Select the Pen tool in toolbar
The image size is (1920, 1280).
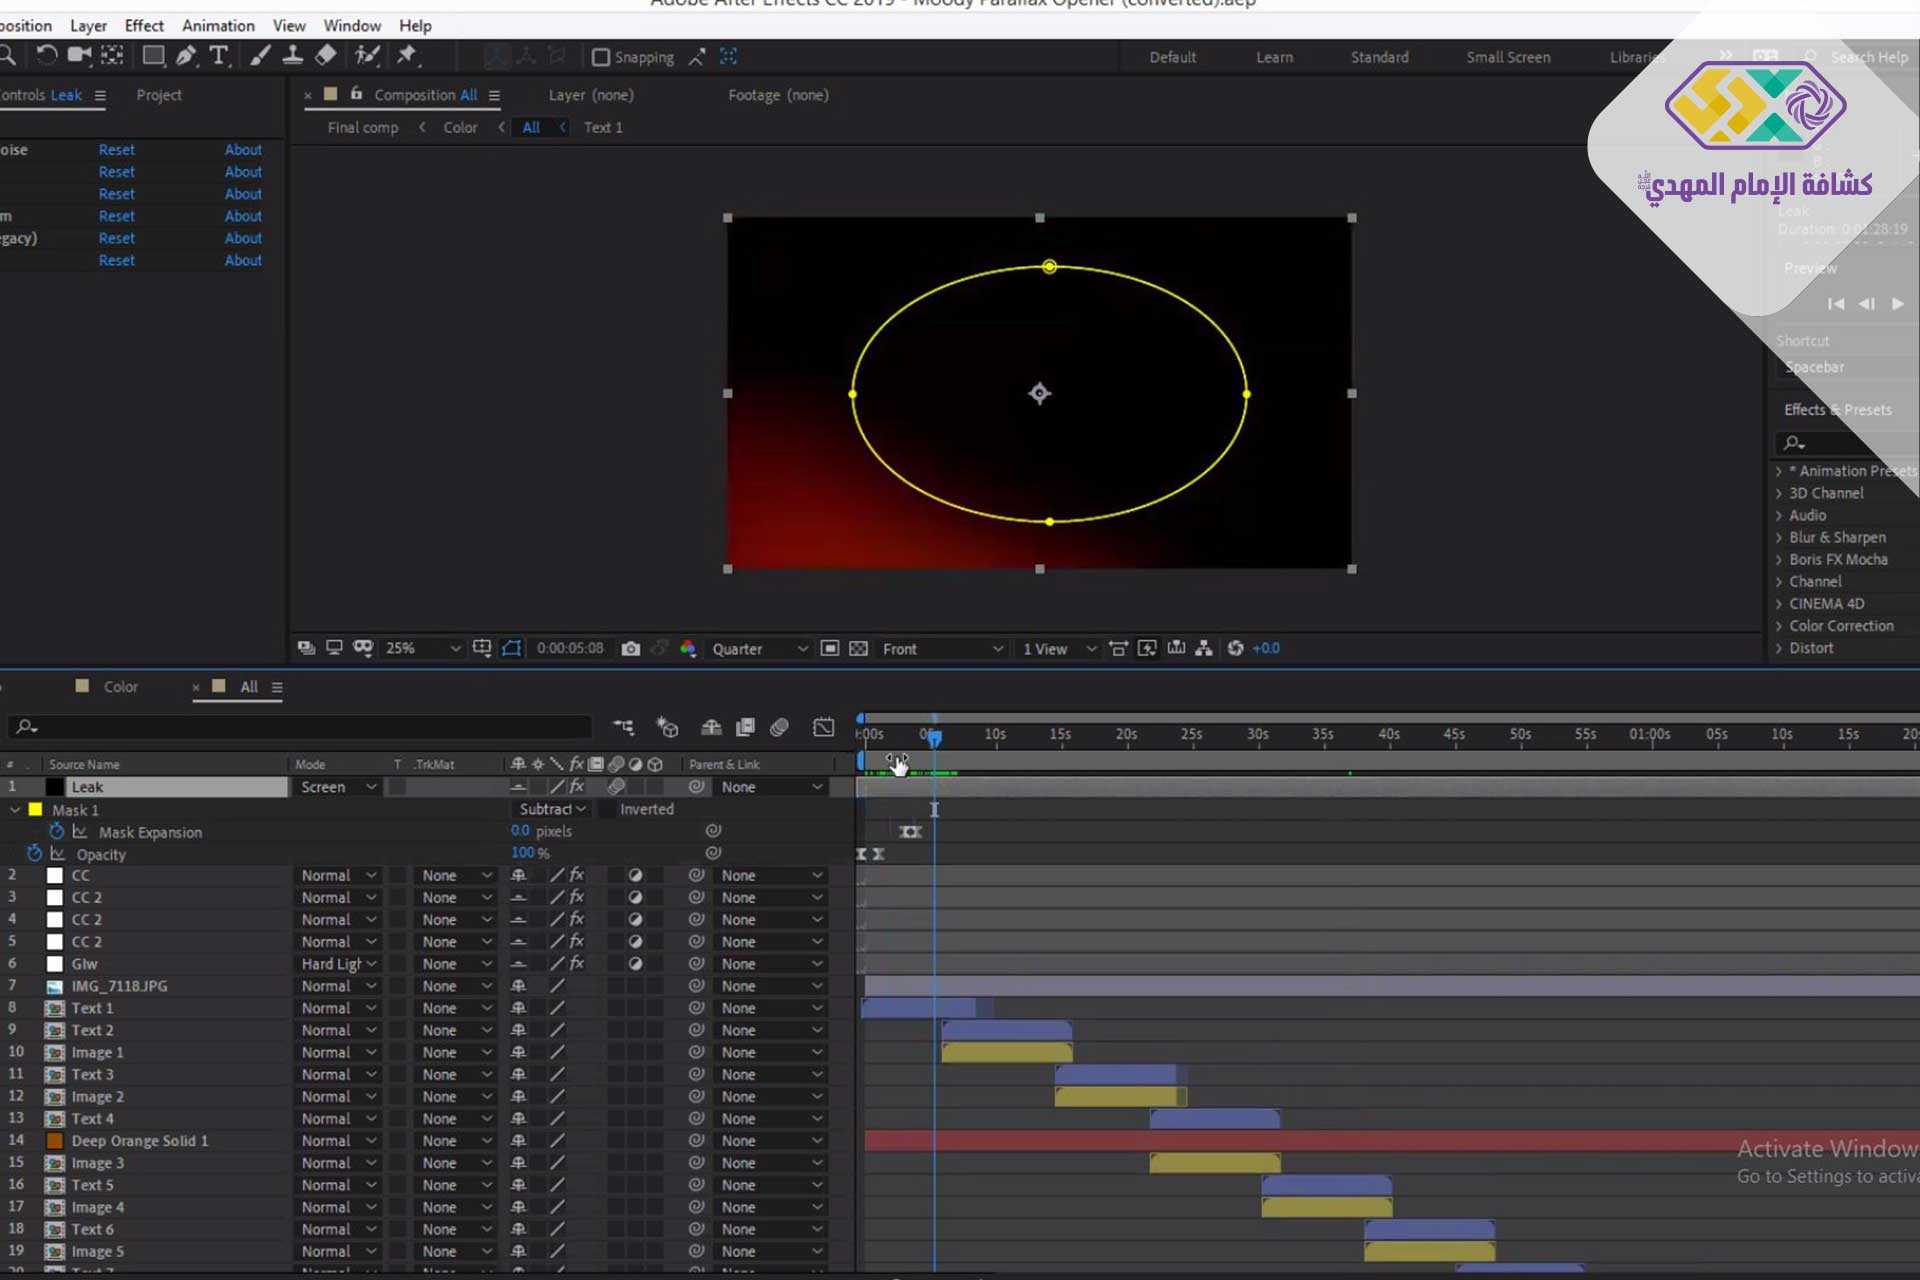coord(186,56)
